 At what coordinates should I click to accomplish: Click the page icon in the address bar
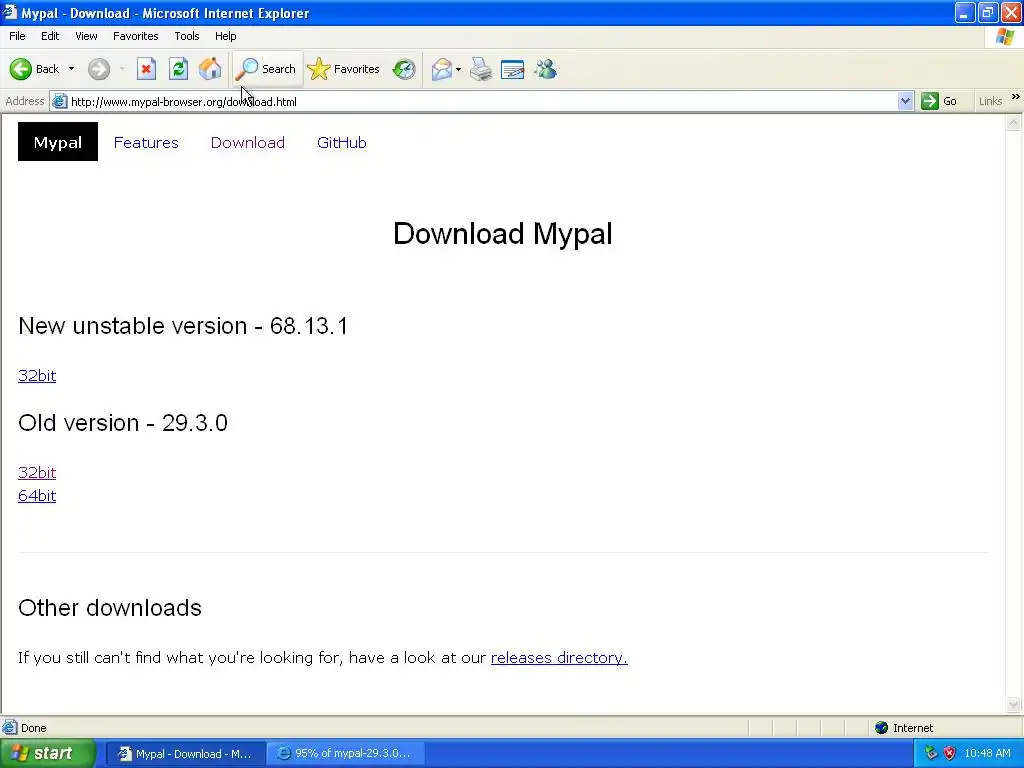tap(59, 101)
